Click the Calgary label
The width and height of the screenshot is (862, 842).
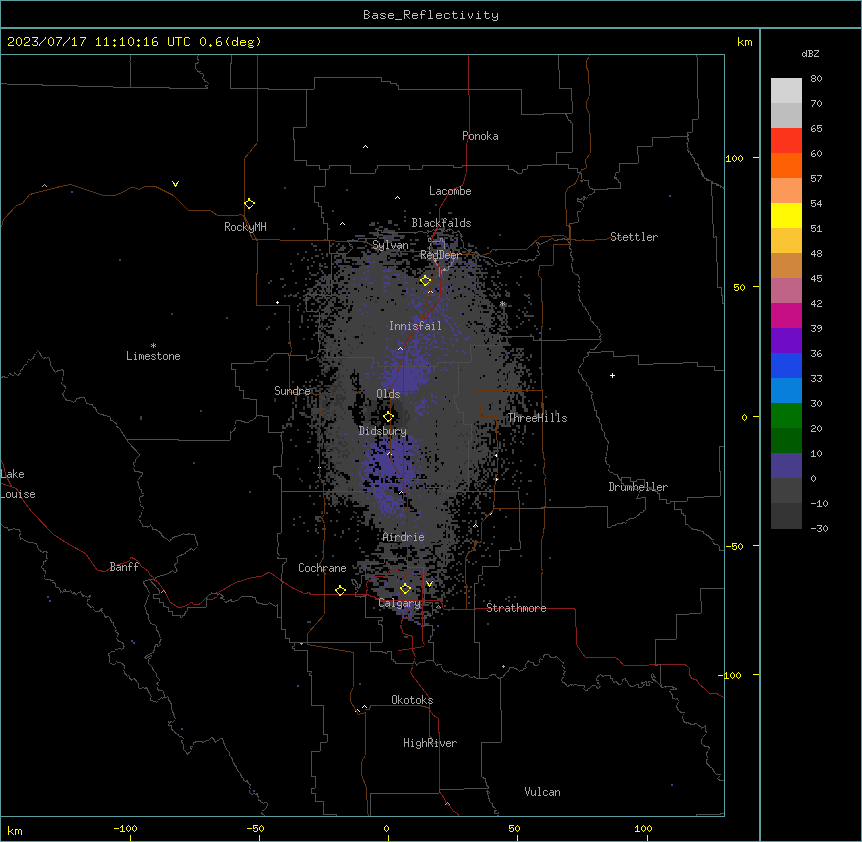tap(400, 603)
